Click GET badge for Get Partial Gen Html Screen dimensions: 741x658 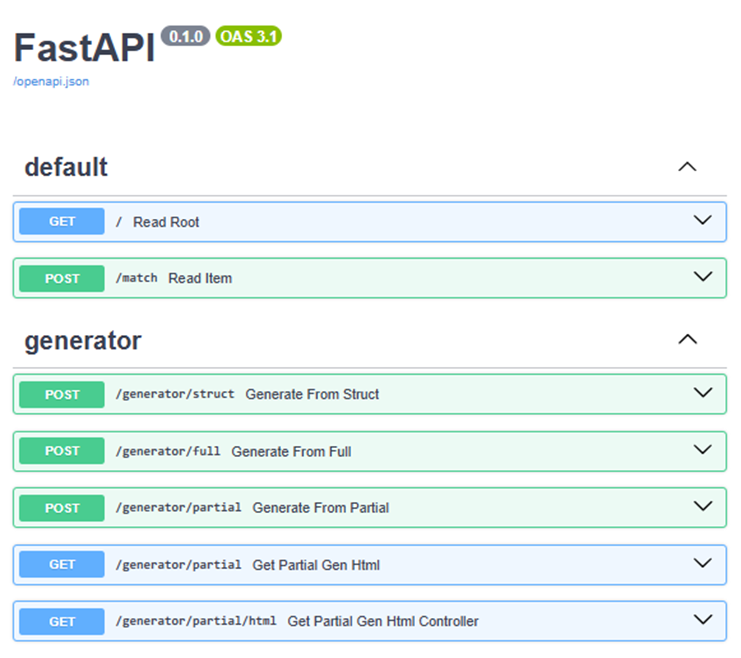tap(62, 564)
